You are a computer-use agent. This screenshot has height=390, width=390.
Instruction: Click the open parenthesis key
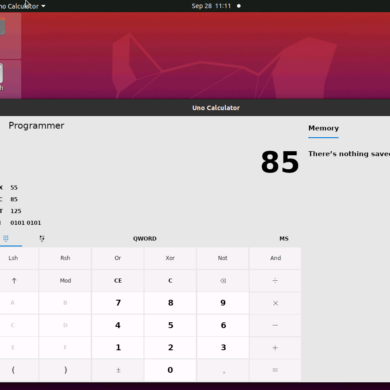(13, 370)
